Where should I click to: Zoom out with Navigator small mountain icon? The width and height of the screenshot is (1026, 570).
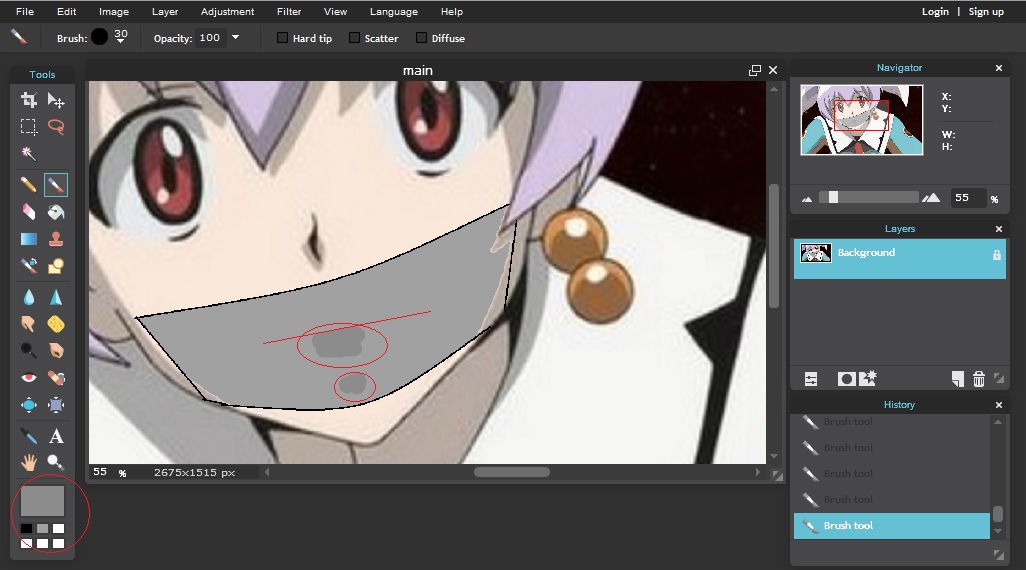pyautogui.click(x=807, y=199)
